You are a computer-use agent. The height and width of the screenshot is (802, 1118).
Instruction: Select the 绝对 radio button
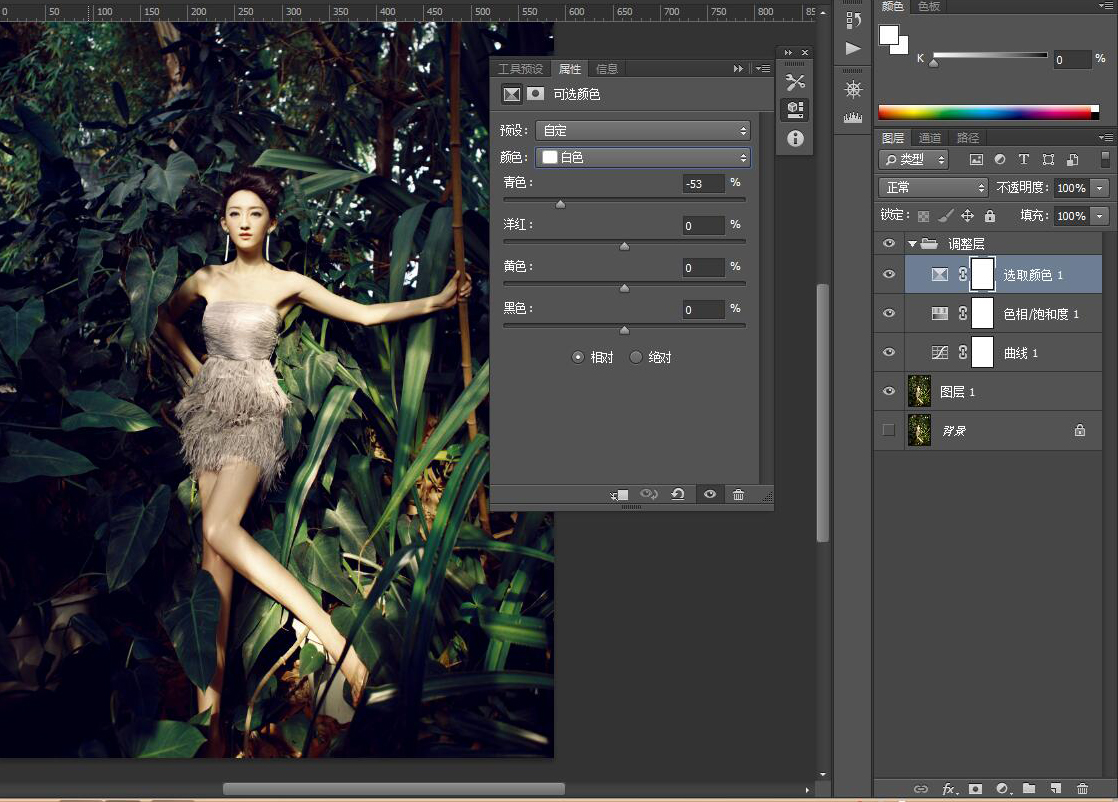(636, 357)
